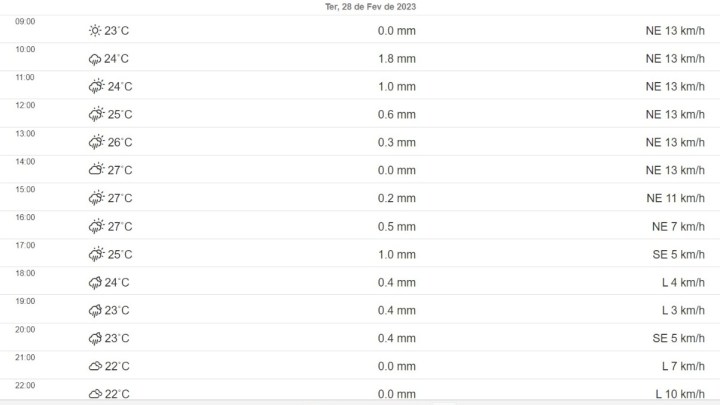The width and height of the screenshot is (720, 405).
Task: Click the NE 11 km/h wind value
Action: click(675, 198)
